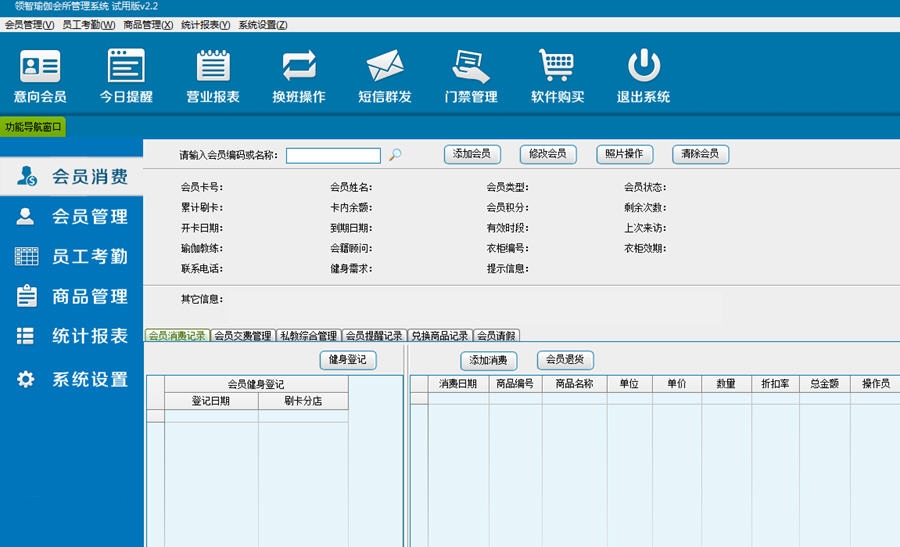
Task: Click the 单价 column header
Action: point(677,384)
